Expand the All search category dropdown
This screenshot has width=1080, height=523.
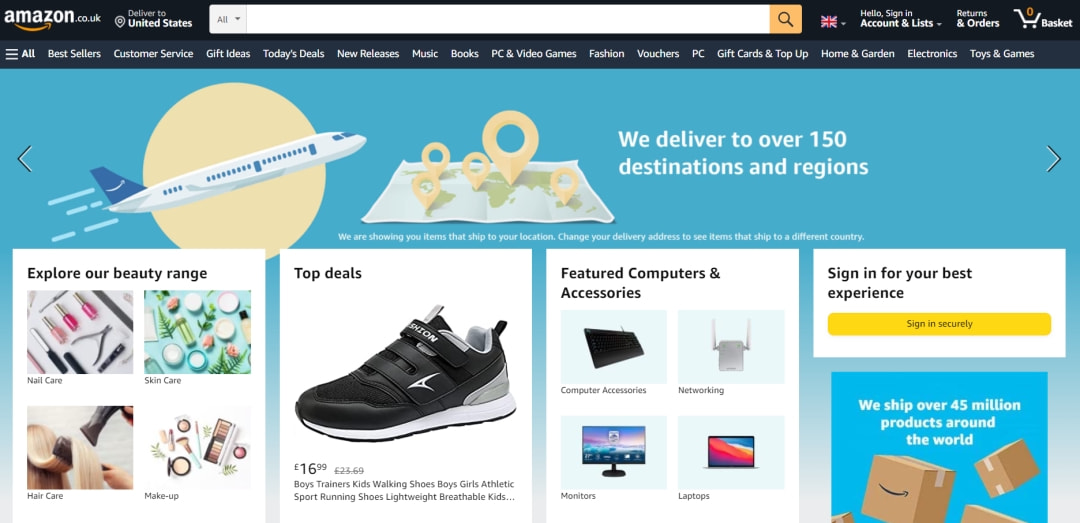229,19
